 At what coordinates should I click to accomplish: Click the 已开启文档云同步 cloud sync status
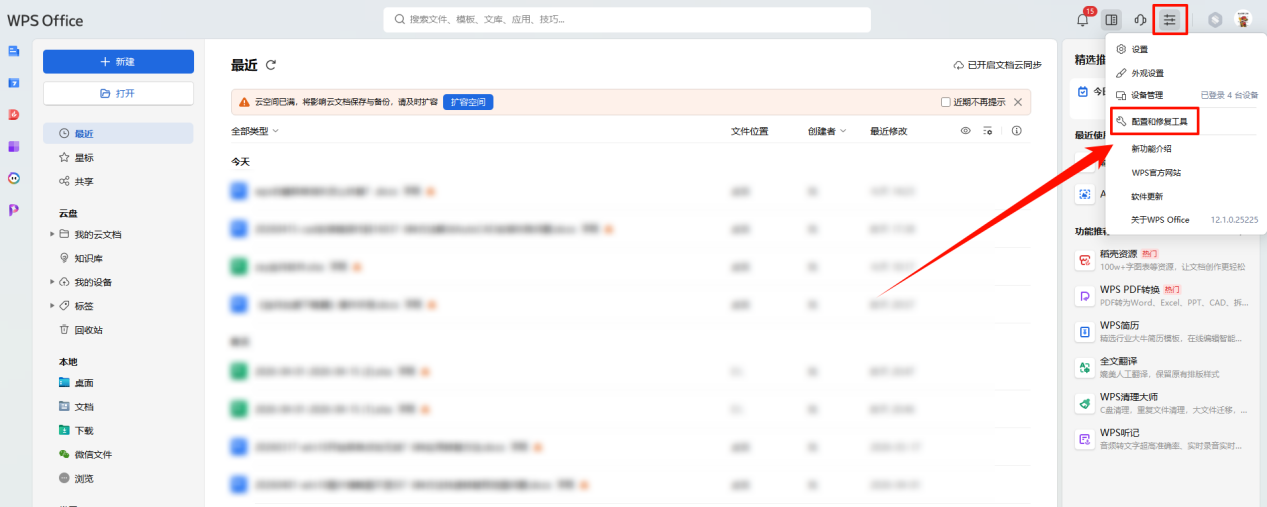(997, 65)
